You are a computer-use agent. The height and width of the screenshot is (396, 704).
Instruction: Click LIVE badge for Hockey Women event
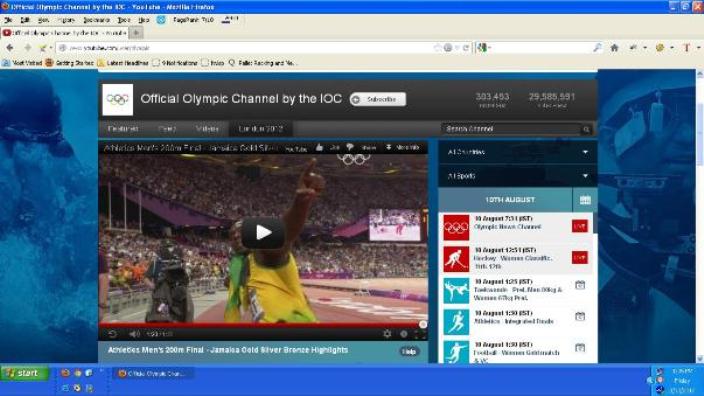click(x=580, y=257)
